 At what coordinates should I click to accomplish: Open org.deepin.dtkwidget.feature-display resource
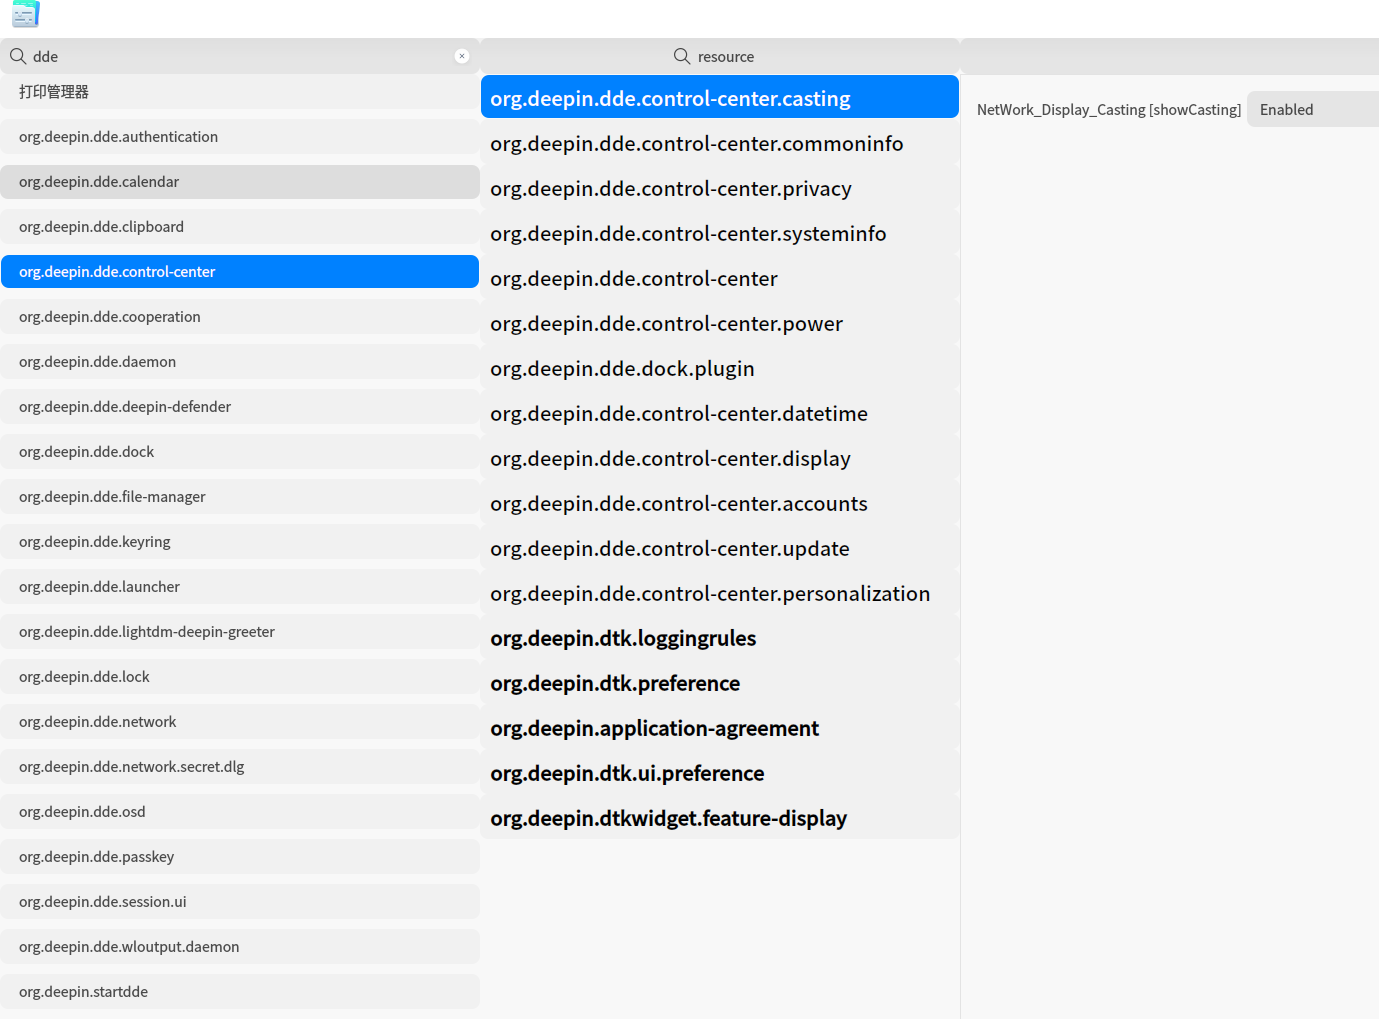pyautogui.click(x=720, y=818)
